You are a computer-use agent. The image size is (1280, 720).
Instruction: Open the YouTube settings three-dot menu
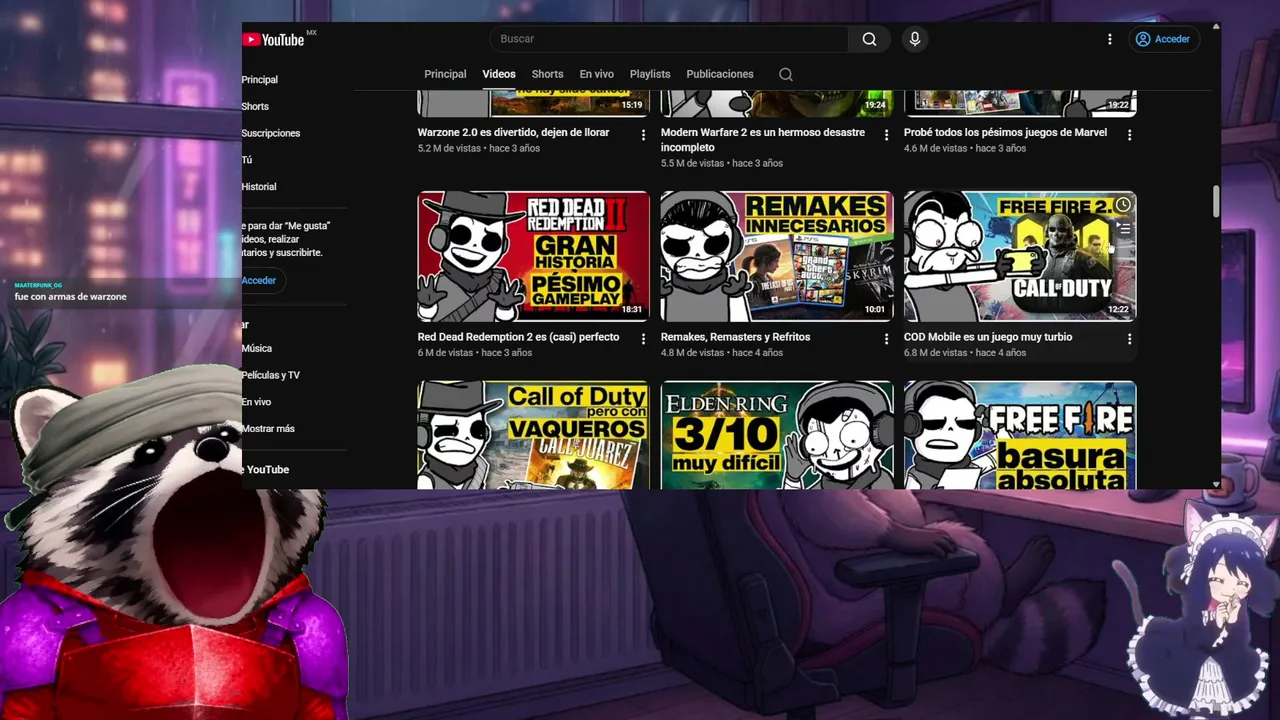(1109, 39)
